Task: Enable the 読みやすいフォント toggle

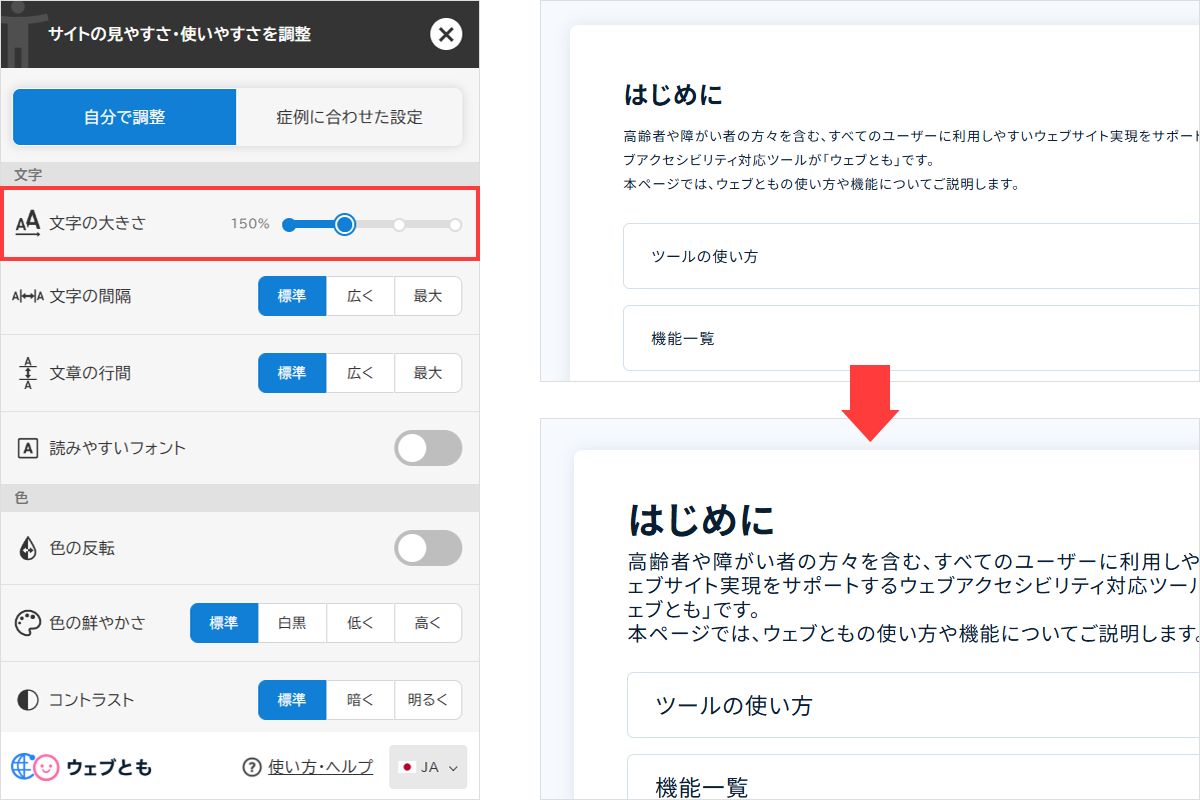Action: click(x=428, y=449)
